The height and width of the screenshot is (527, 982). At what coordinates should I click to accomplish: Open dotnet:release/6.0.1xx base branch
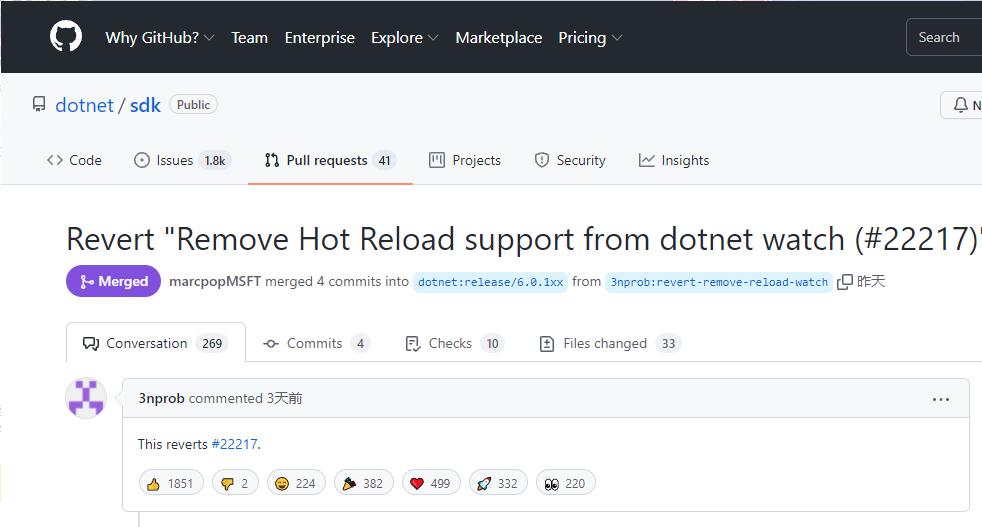[x=490, y=282]
